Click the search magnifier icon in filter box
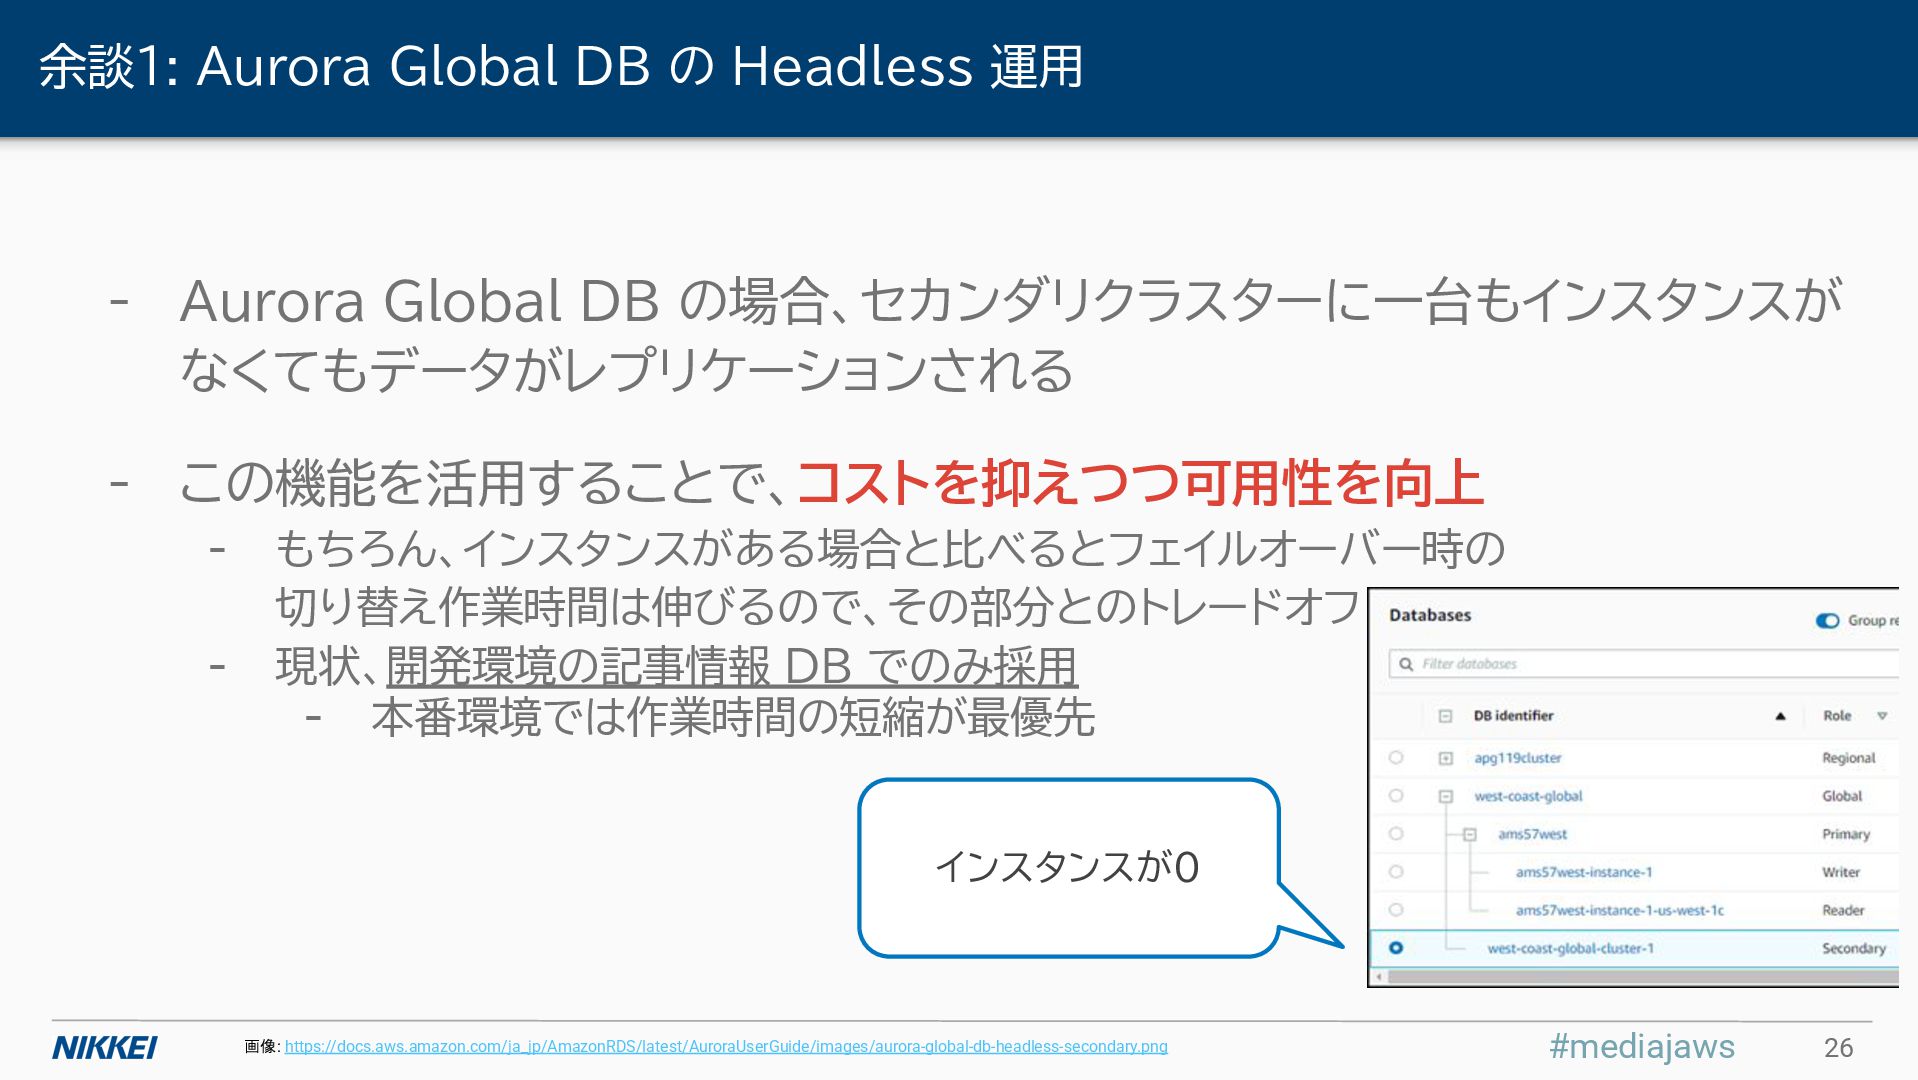 click(1406, 664)
